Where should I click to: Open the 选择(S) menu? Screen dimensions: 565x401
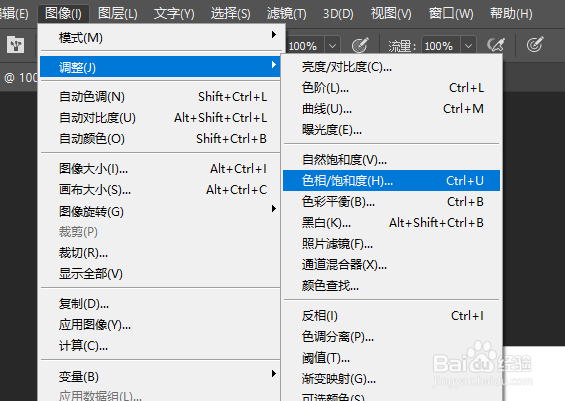(x=230, y=14)
